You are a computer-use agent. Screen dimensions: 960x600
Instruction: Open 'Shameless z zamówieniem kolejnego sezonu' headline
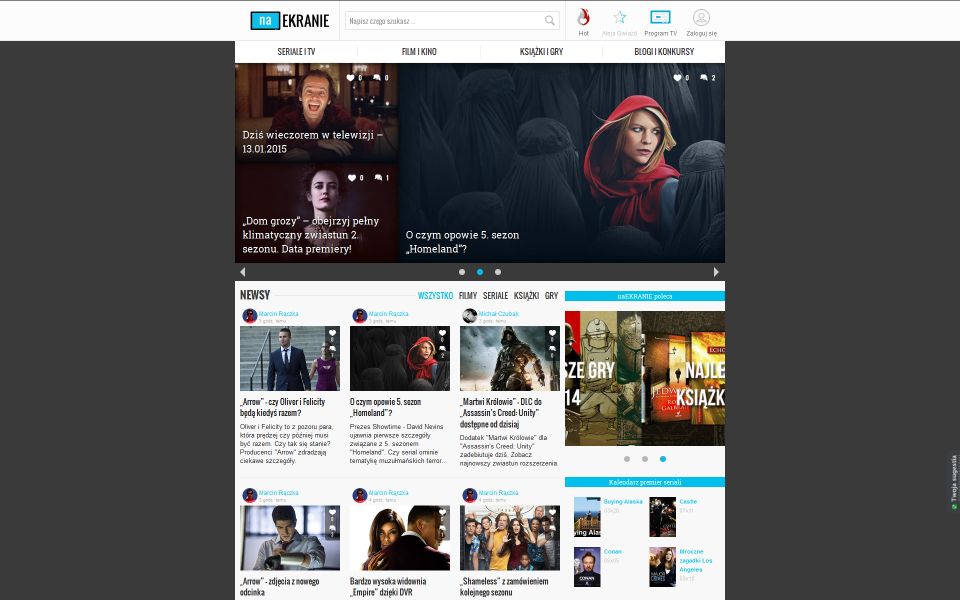[x=504, y=587]
